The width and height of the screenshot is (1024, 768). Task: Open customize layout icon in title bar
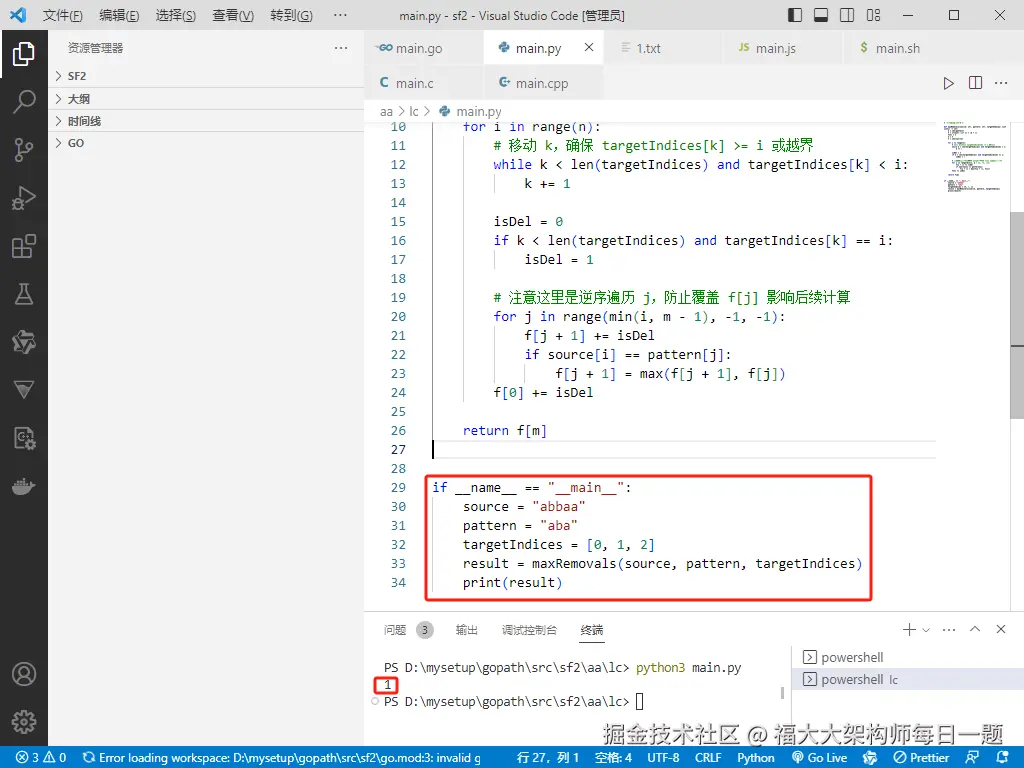[x=873, y=15]
